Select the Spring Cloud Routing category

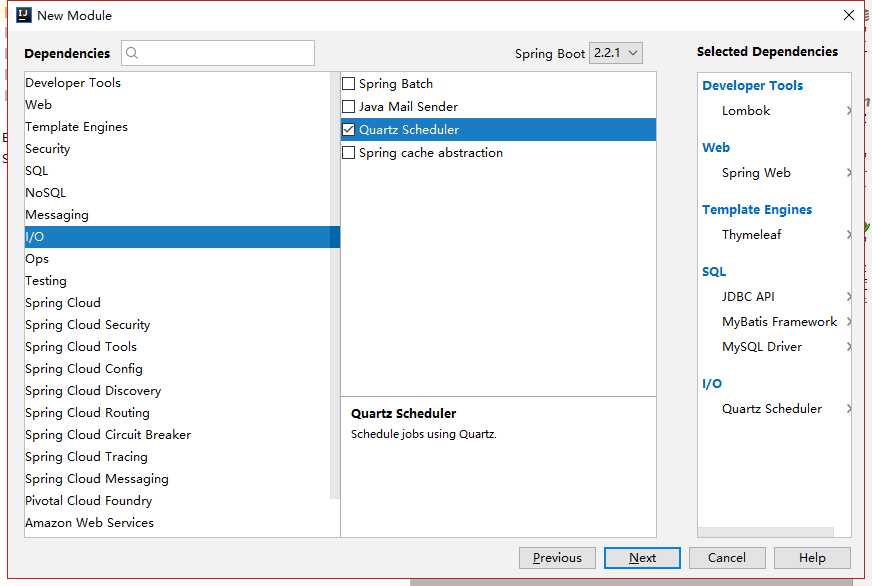pos(177,413)
